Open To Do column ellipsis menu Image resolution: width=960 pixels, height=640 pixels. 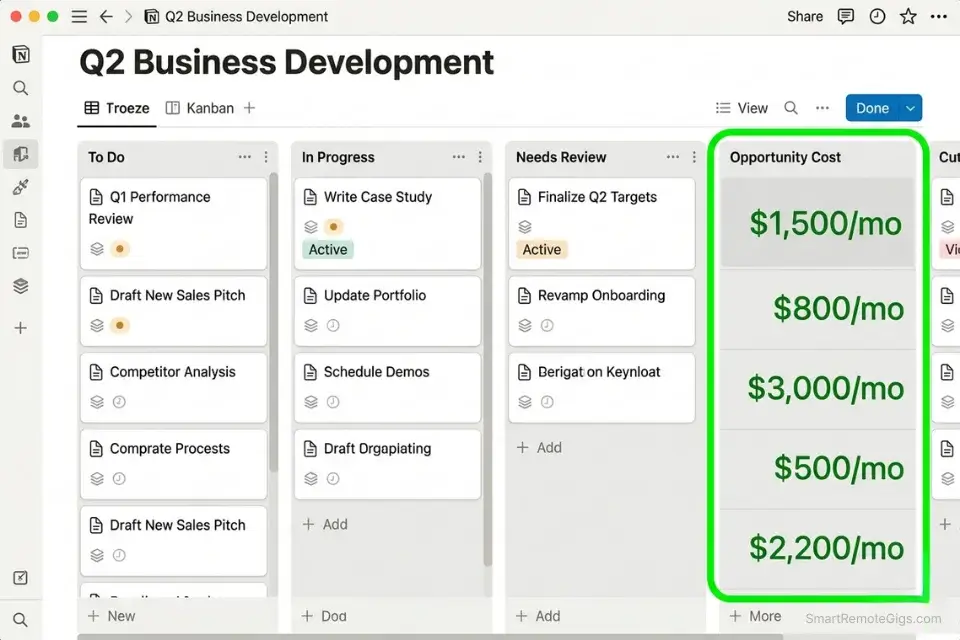pyautogui.click(x=245, y=157)
